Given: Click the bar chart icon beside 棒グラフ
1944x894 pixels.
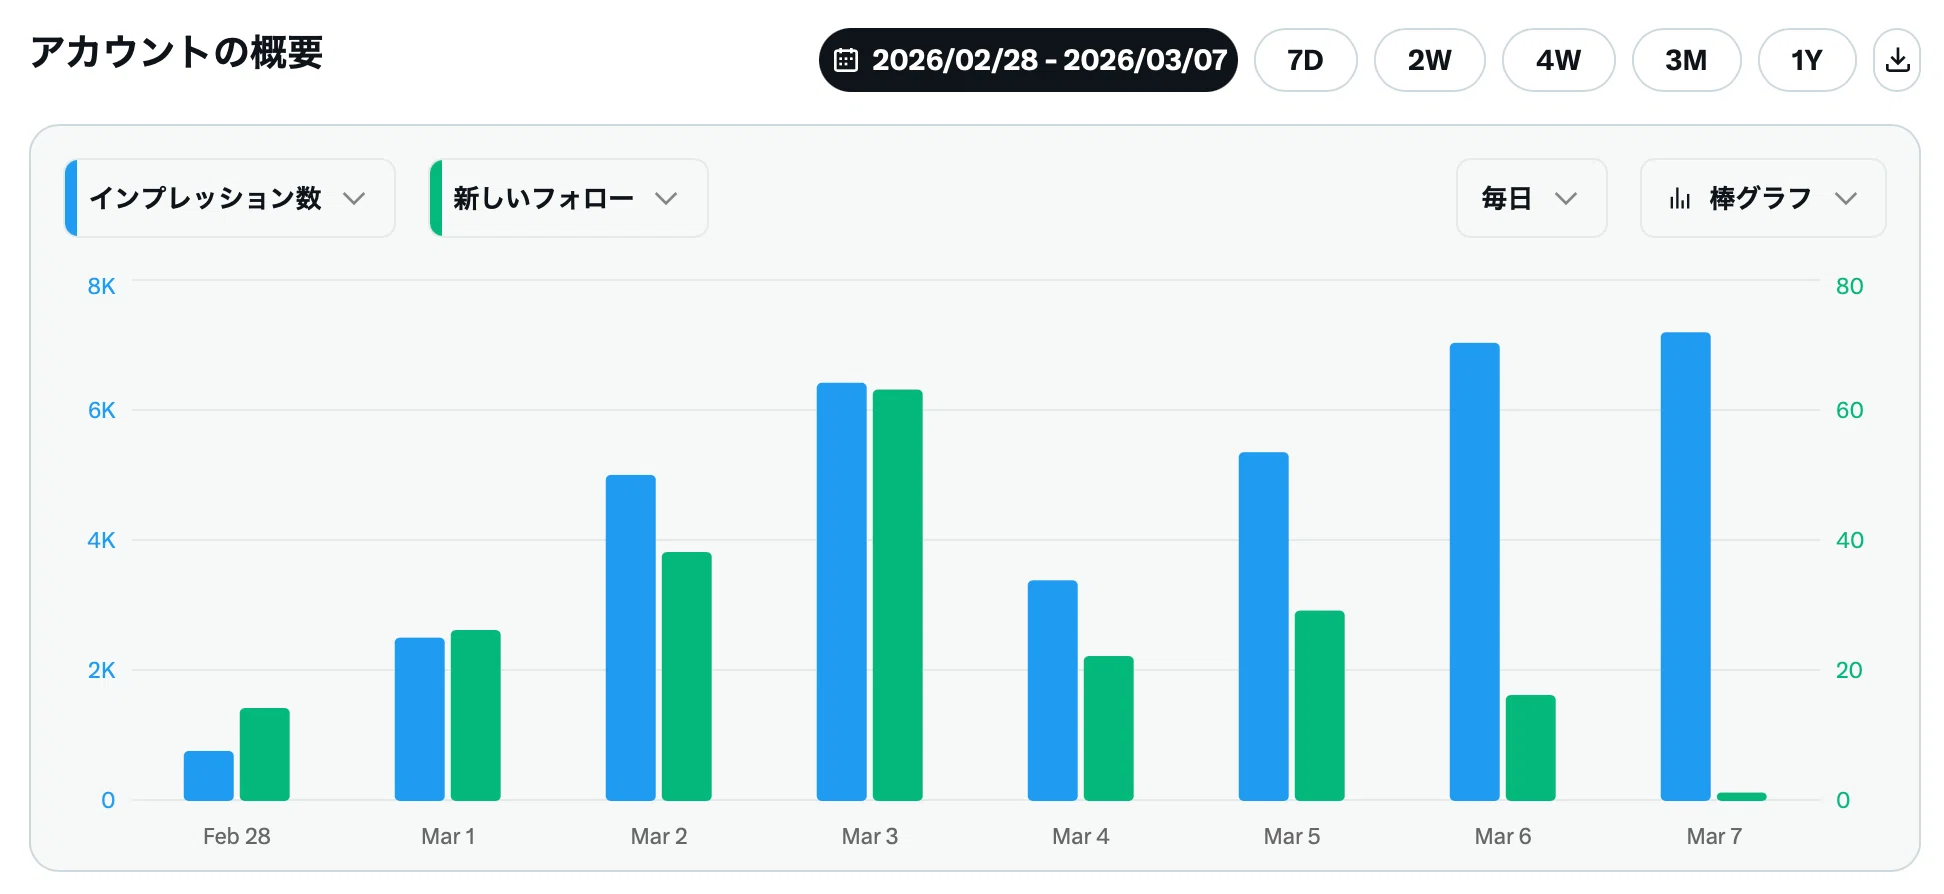Looking at the screenshot, I should [1680, 199].
